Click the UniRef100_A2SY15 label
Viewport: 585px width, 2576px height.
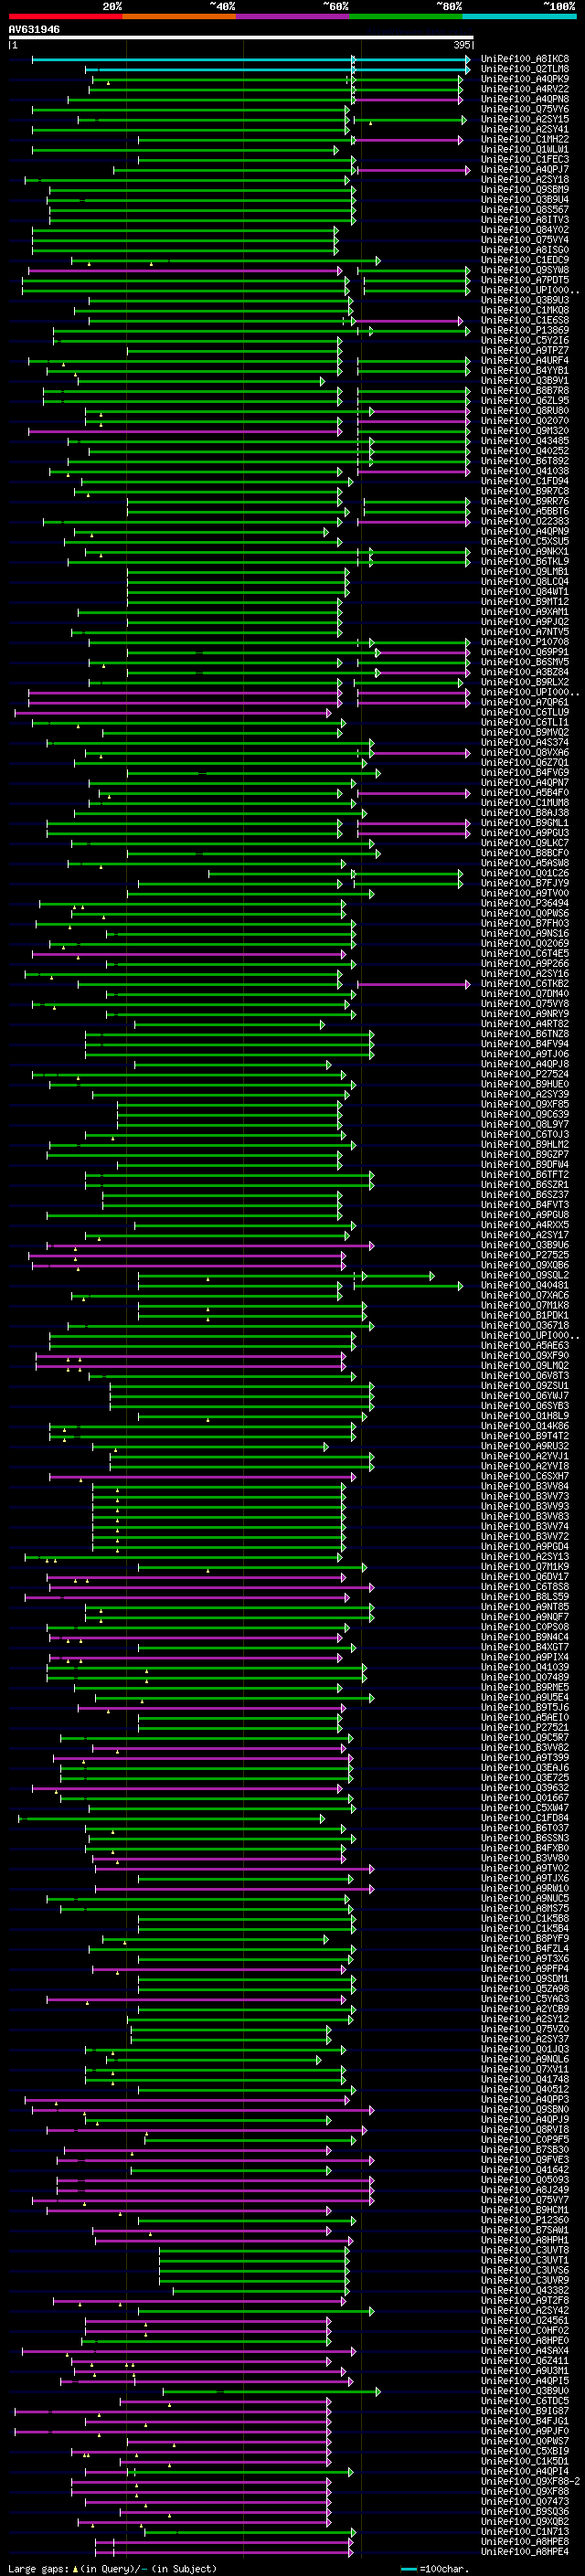pos(525,119)
